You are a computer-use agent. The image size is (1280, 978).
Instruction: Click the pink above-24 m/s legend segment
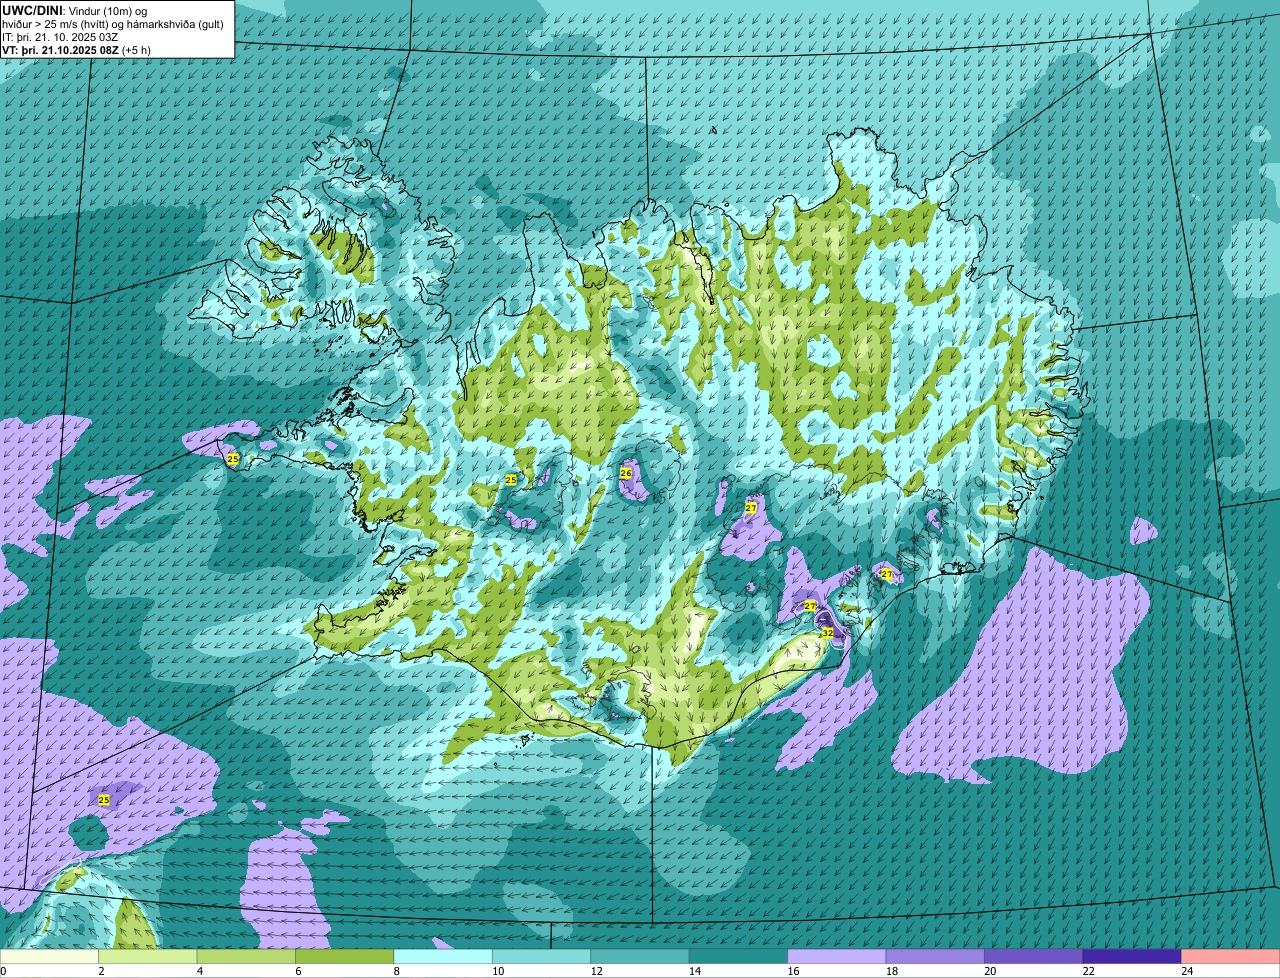[x=1231, y=956]
